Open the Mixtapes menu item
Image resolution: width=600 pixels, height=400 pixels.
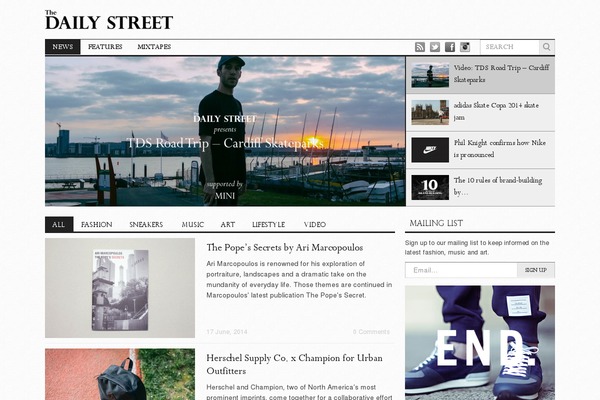coord(154,47)
